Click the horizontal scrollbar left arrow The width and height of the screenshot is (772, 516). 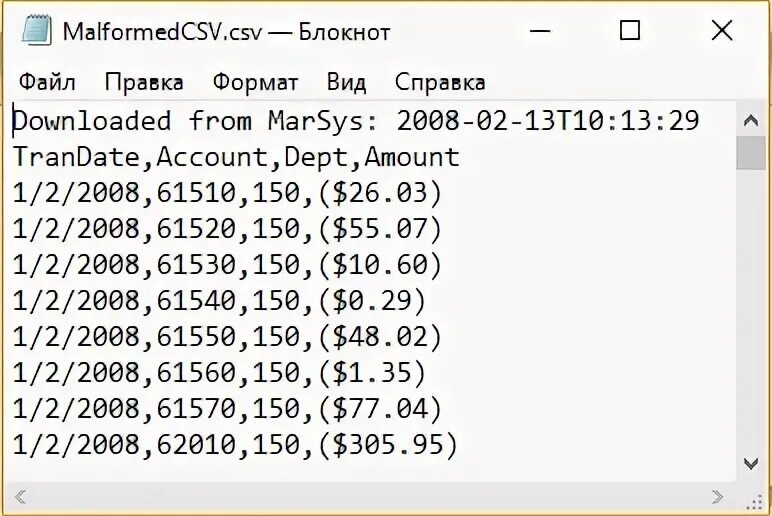click(x=21, y=496)
